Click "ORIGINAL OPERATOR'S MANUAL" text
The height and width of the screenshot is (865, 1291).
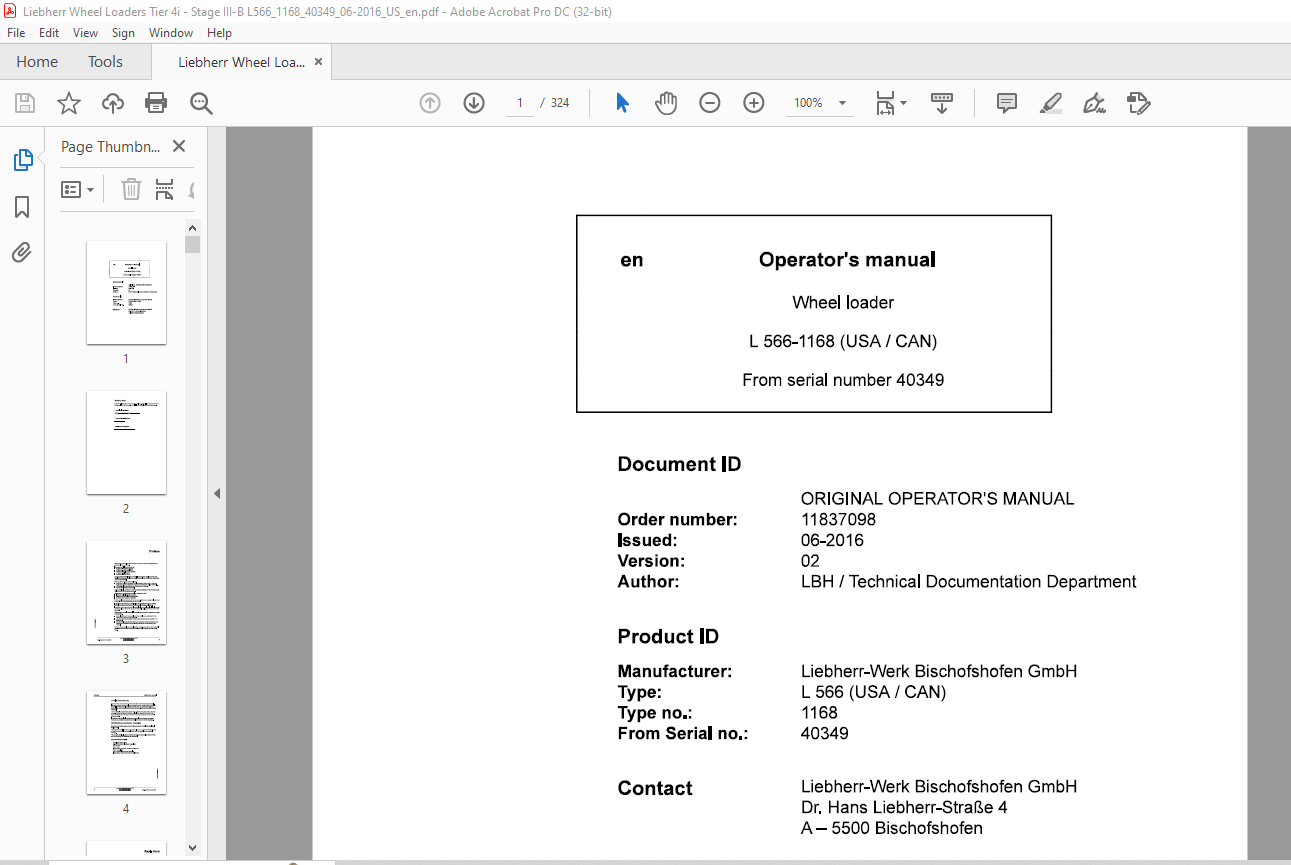937,498
